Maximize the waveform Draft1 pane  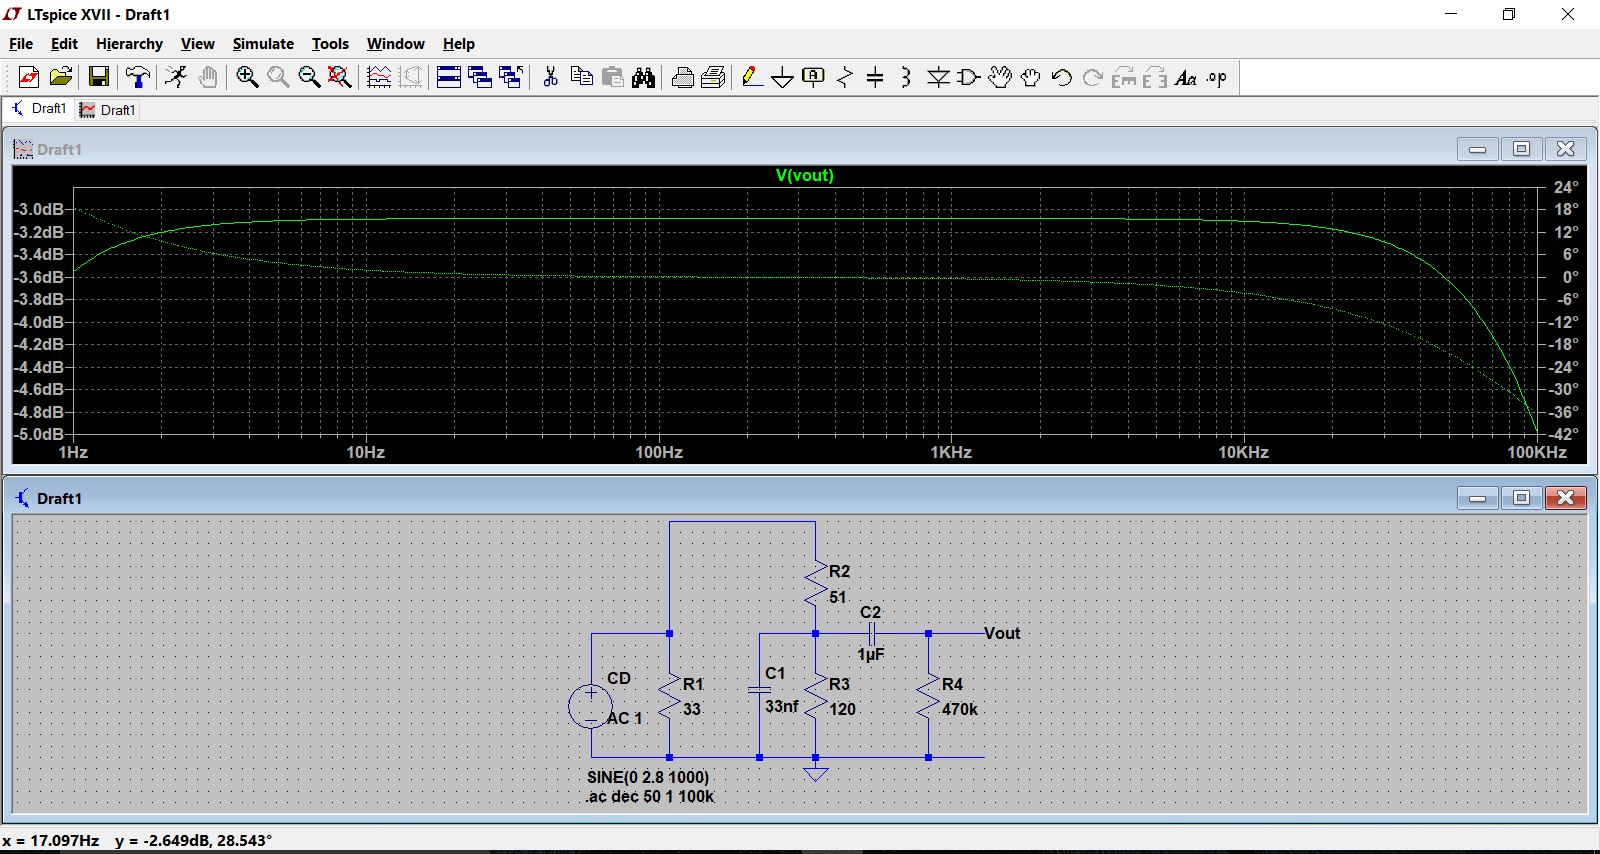1521,149
